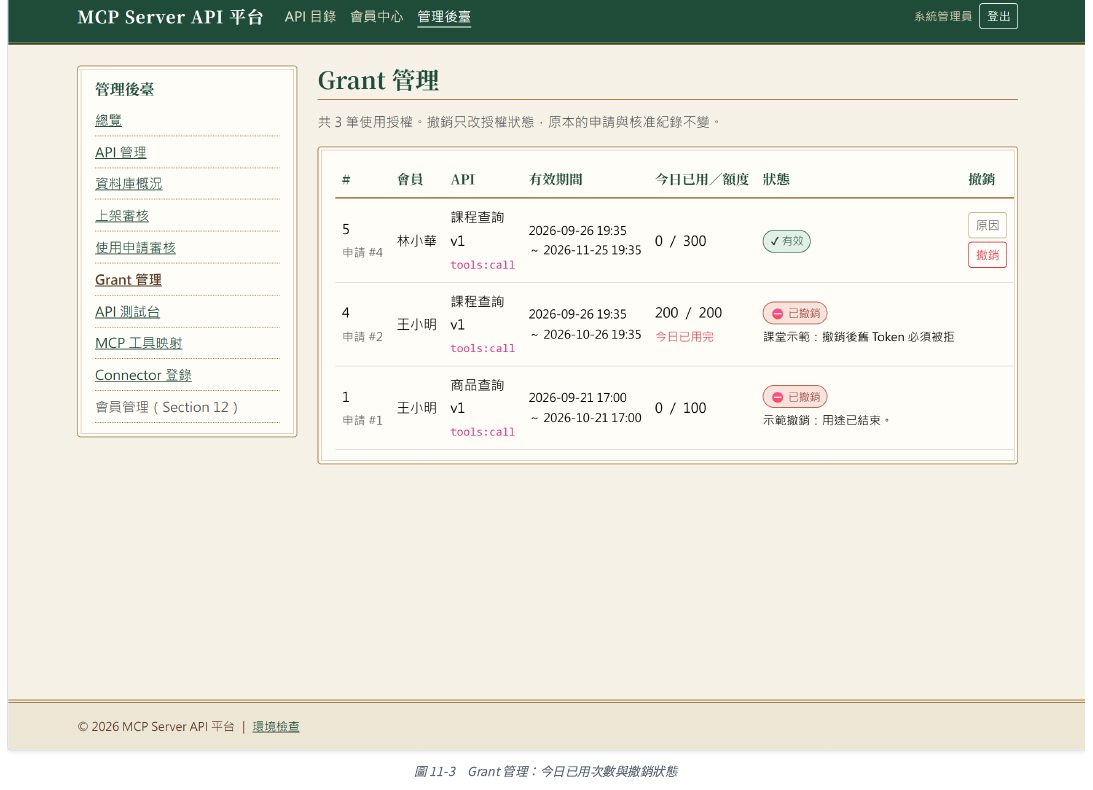This screenshot has width=1093, height=790.
Task: Click the 狀態 column header
Action: (776, 179)
